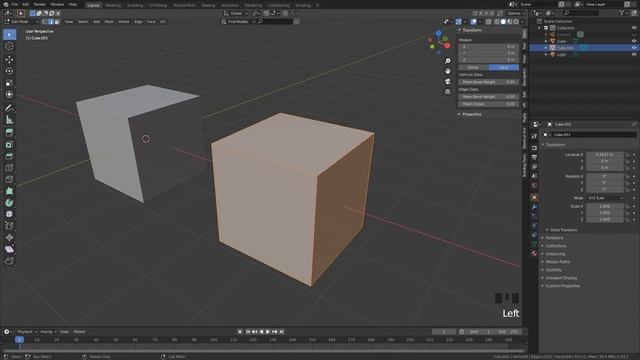The image size is (640, 360).
Task: Enable edge select mode
Action: (51, 22)
